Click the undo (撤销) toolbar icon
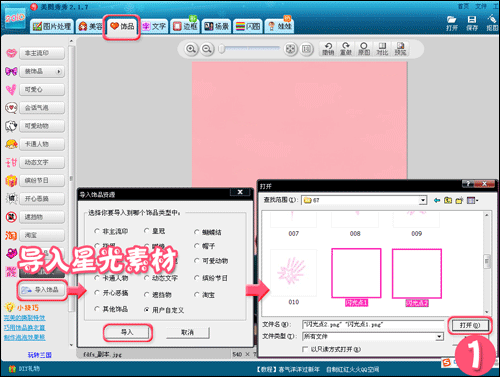The width and height of the screenshot is (500, 377). click(x=328, y=49)
